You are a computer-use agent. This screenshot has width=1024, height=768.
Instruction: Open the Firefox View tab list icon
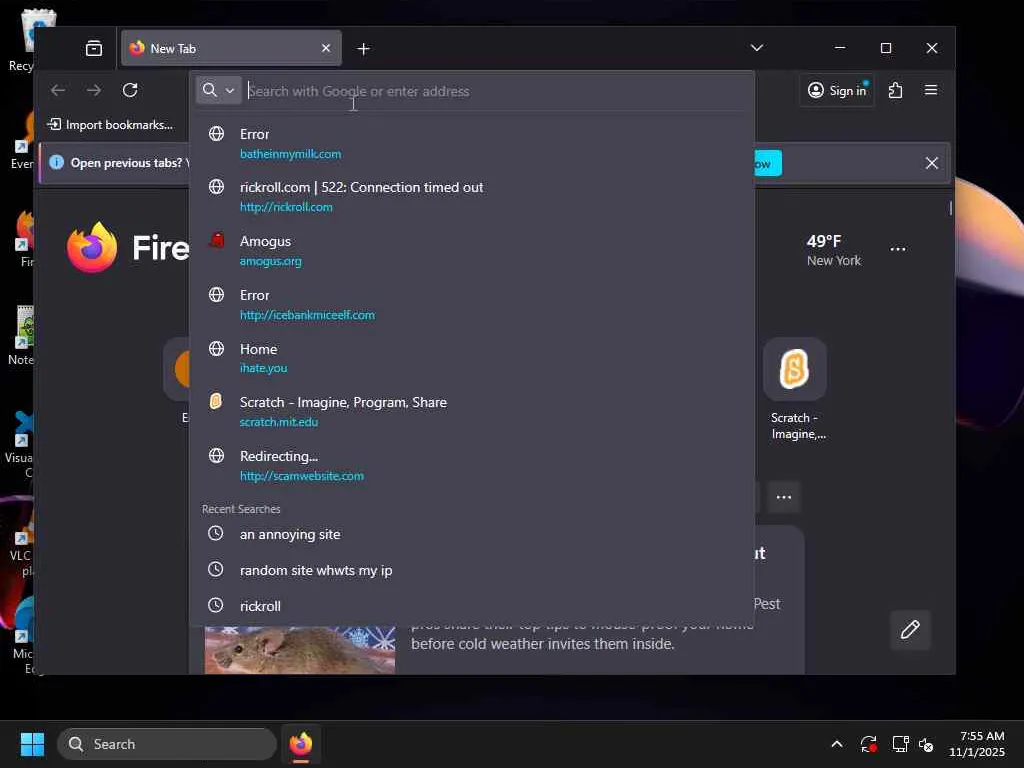93,48
